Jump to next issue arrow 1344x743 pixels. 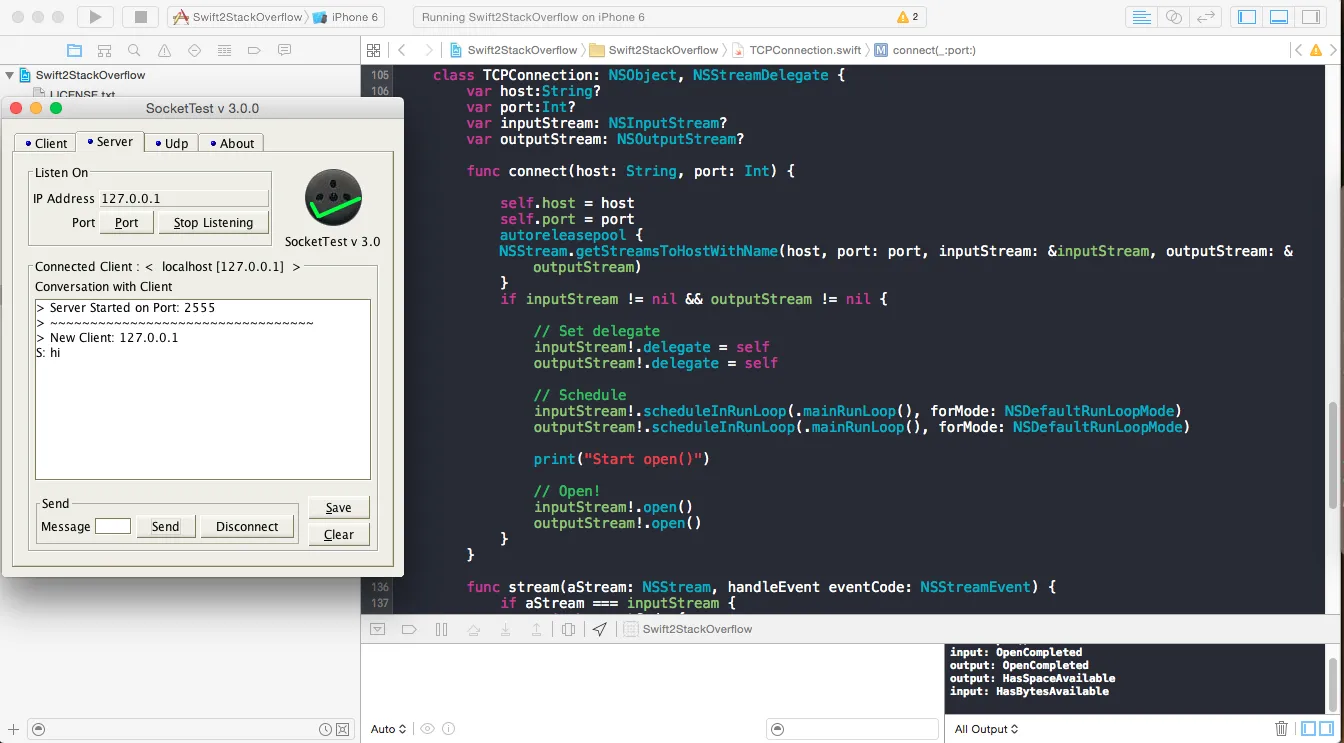pos(1334,50)
